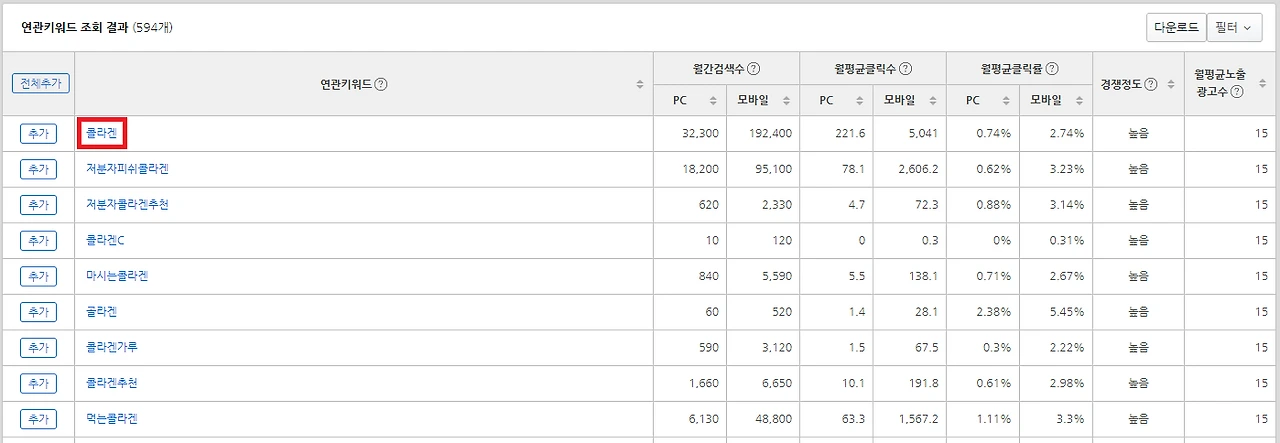Viewport: 1280px width, 443px height.
Task: Click the 전체추가 button
Action: [41, 84]
